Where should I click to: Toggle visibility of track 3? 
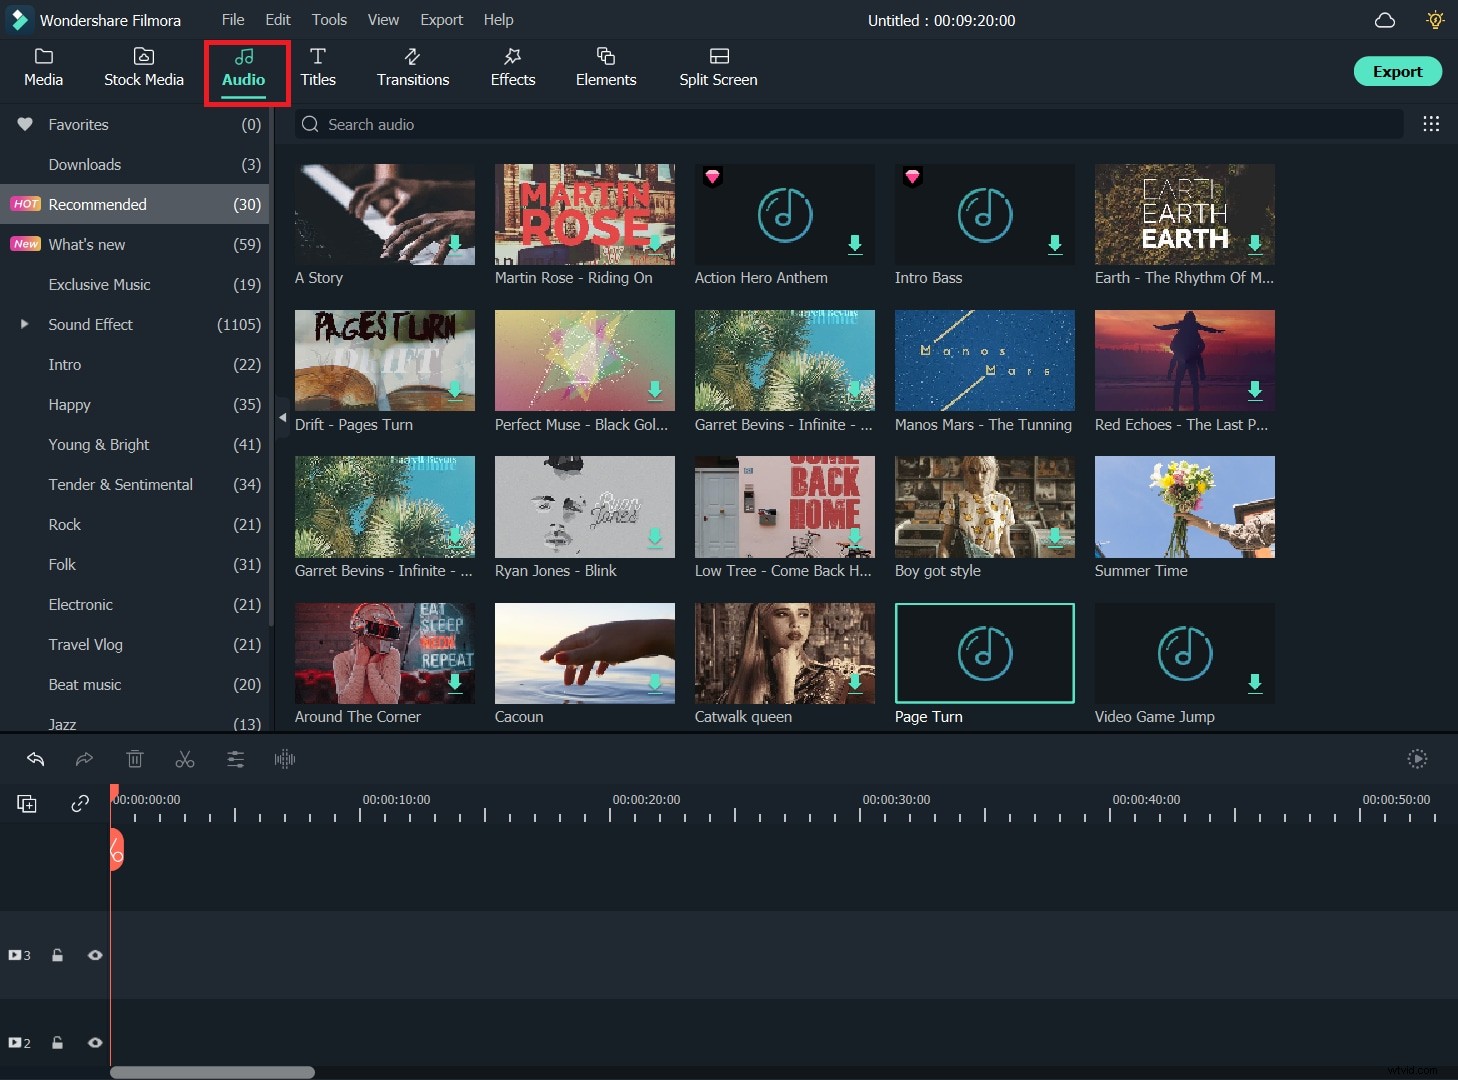[x=95, y=955]
